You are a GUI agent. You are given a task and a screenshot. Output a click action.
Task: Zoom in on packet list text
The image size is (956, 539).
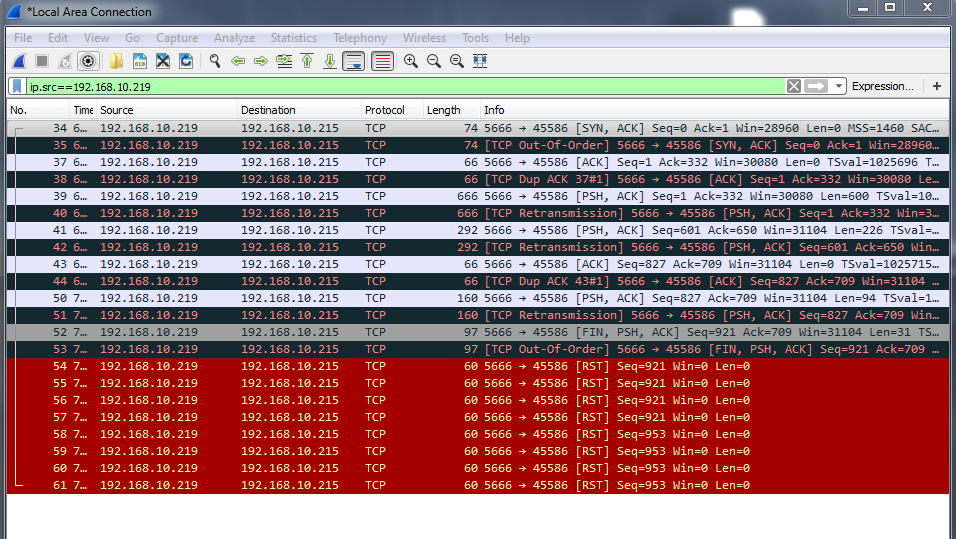coord(411,61)
